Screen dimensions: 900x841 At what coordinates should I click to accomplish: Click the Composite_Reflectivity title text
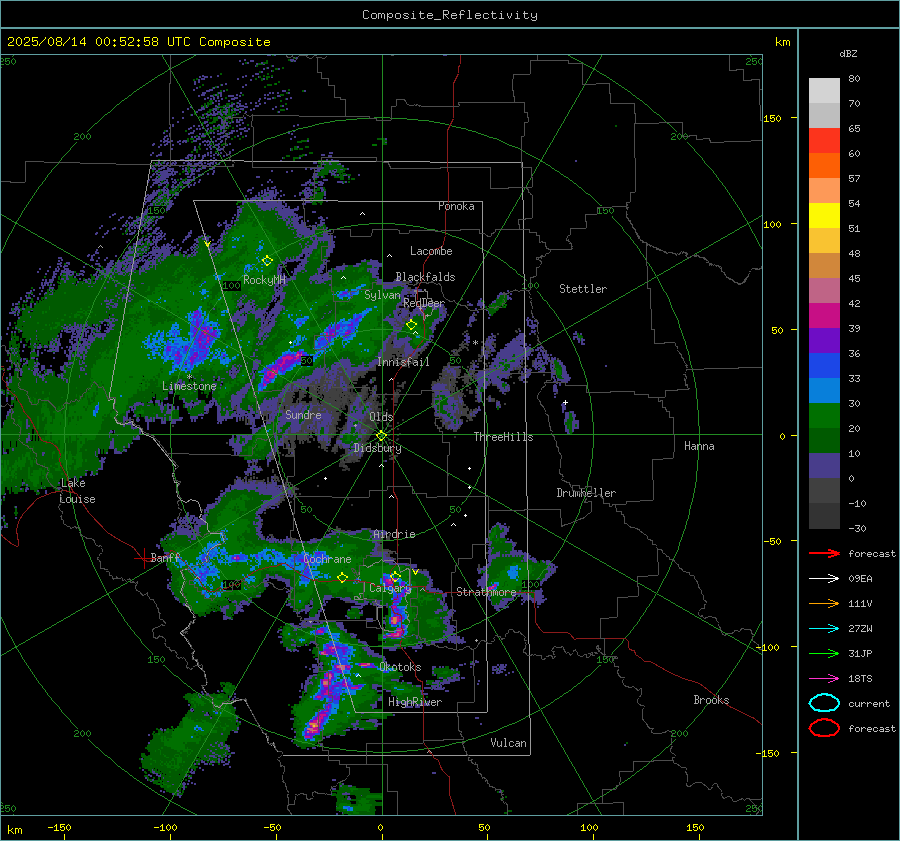click(450, 15)
